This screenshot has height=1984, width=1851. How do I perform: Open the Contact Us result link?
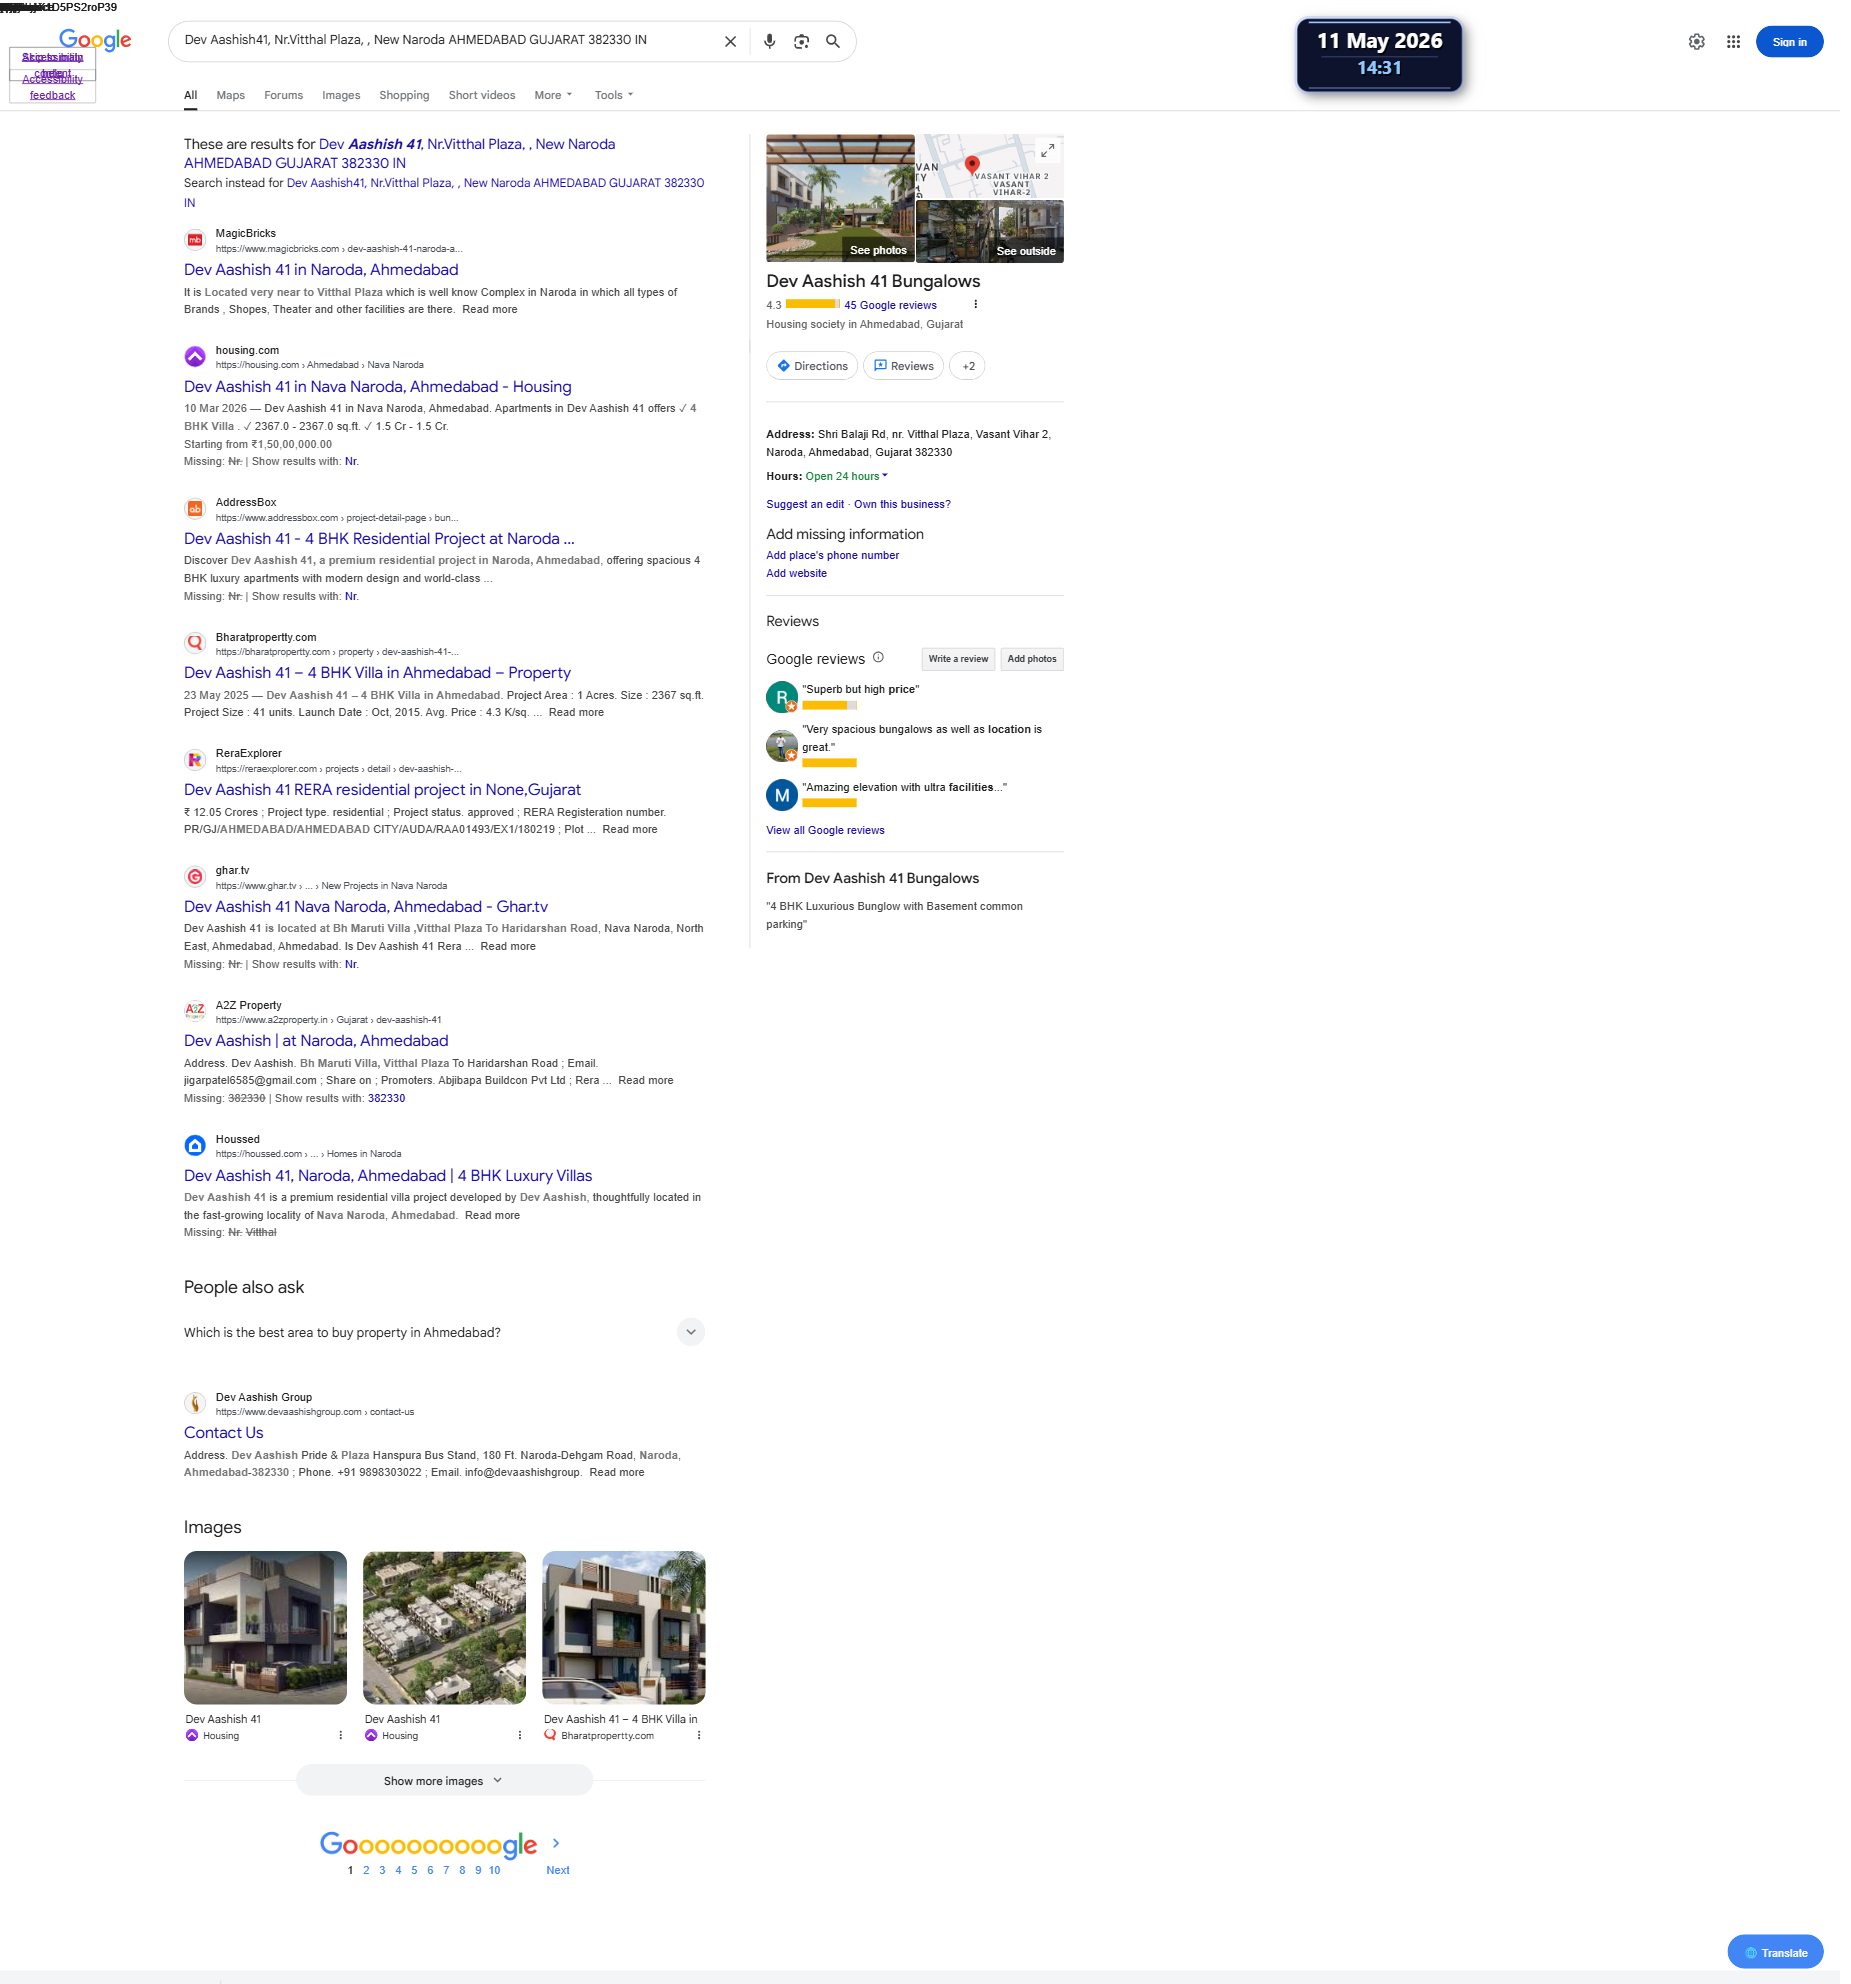pyautogui.click(x=223, y=1433)
